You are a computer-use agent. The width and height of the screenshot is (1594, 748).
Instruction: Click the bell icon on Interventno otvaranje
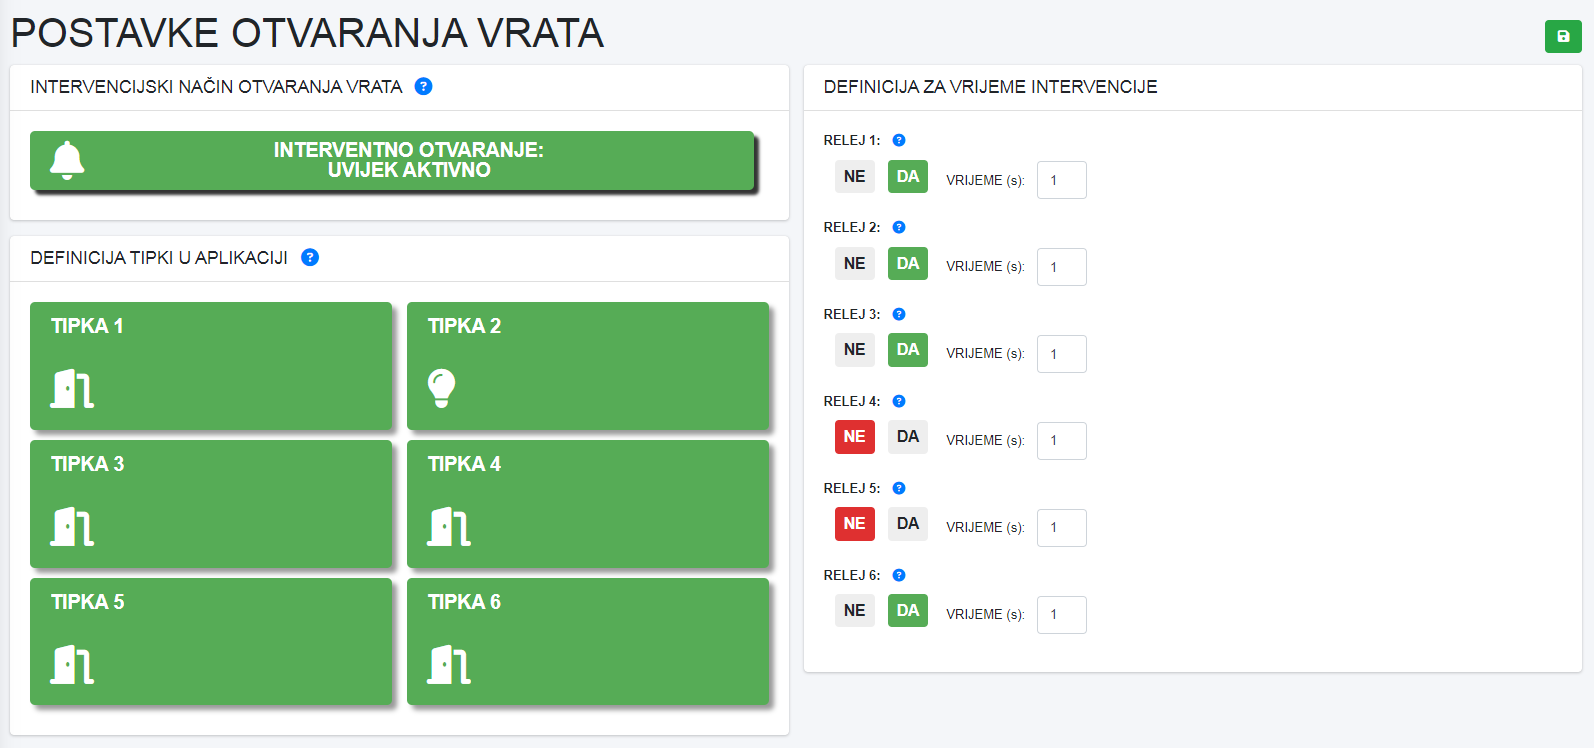67,160
